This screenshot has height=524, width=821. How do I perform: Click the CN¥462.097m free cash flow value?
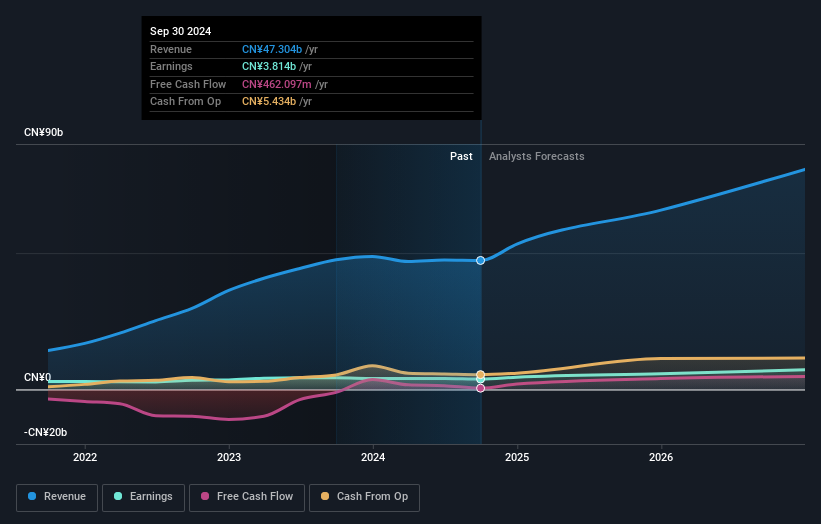276,84
